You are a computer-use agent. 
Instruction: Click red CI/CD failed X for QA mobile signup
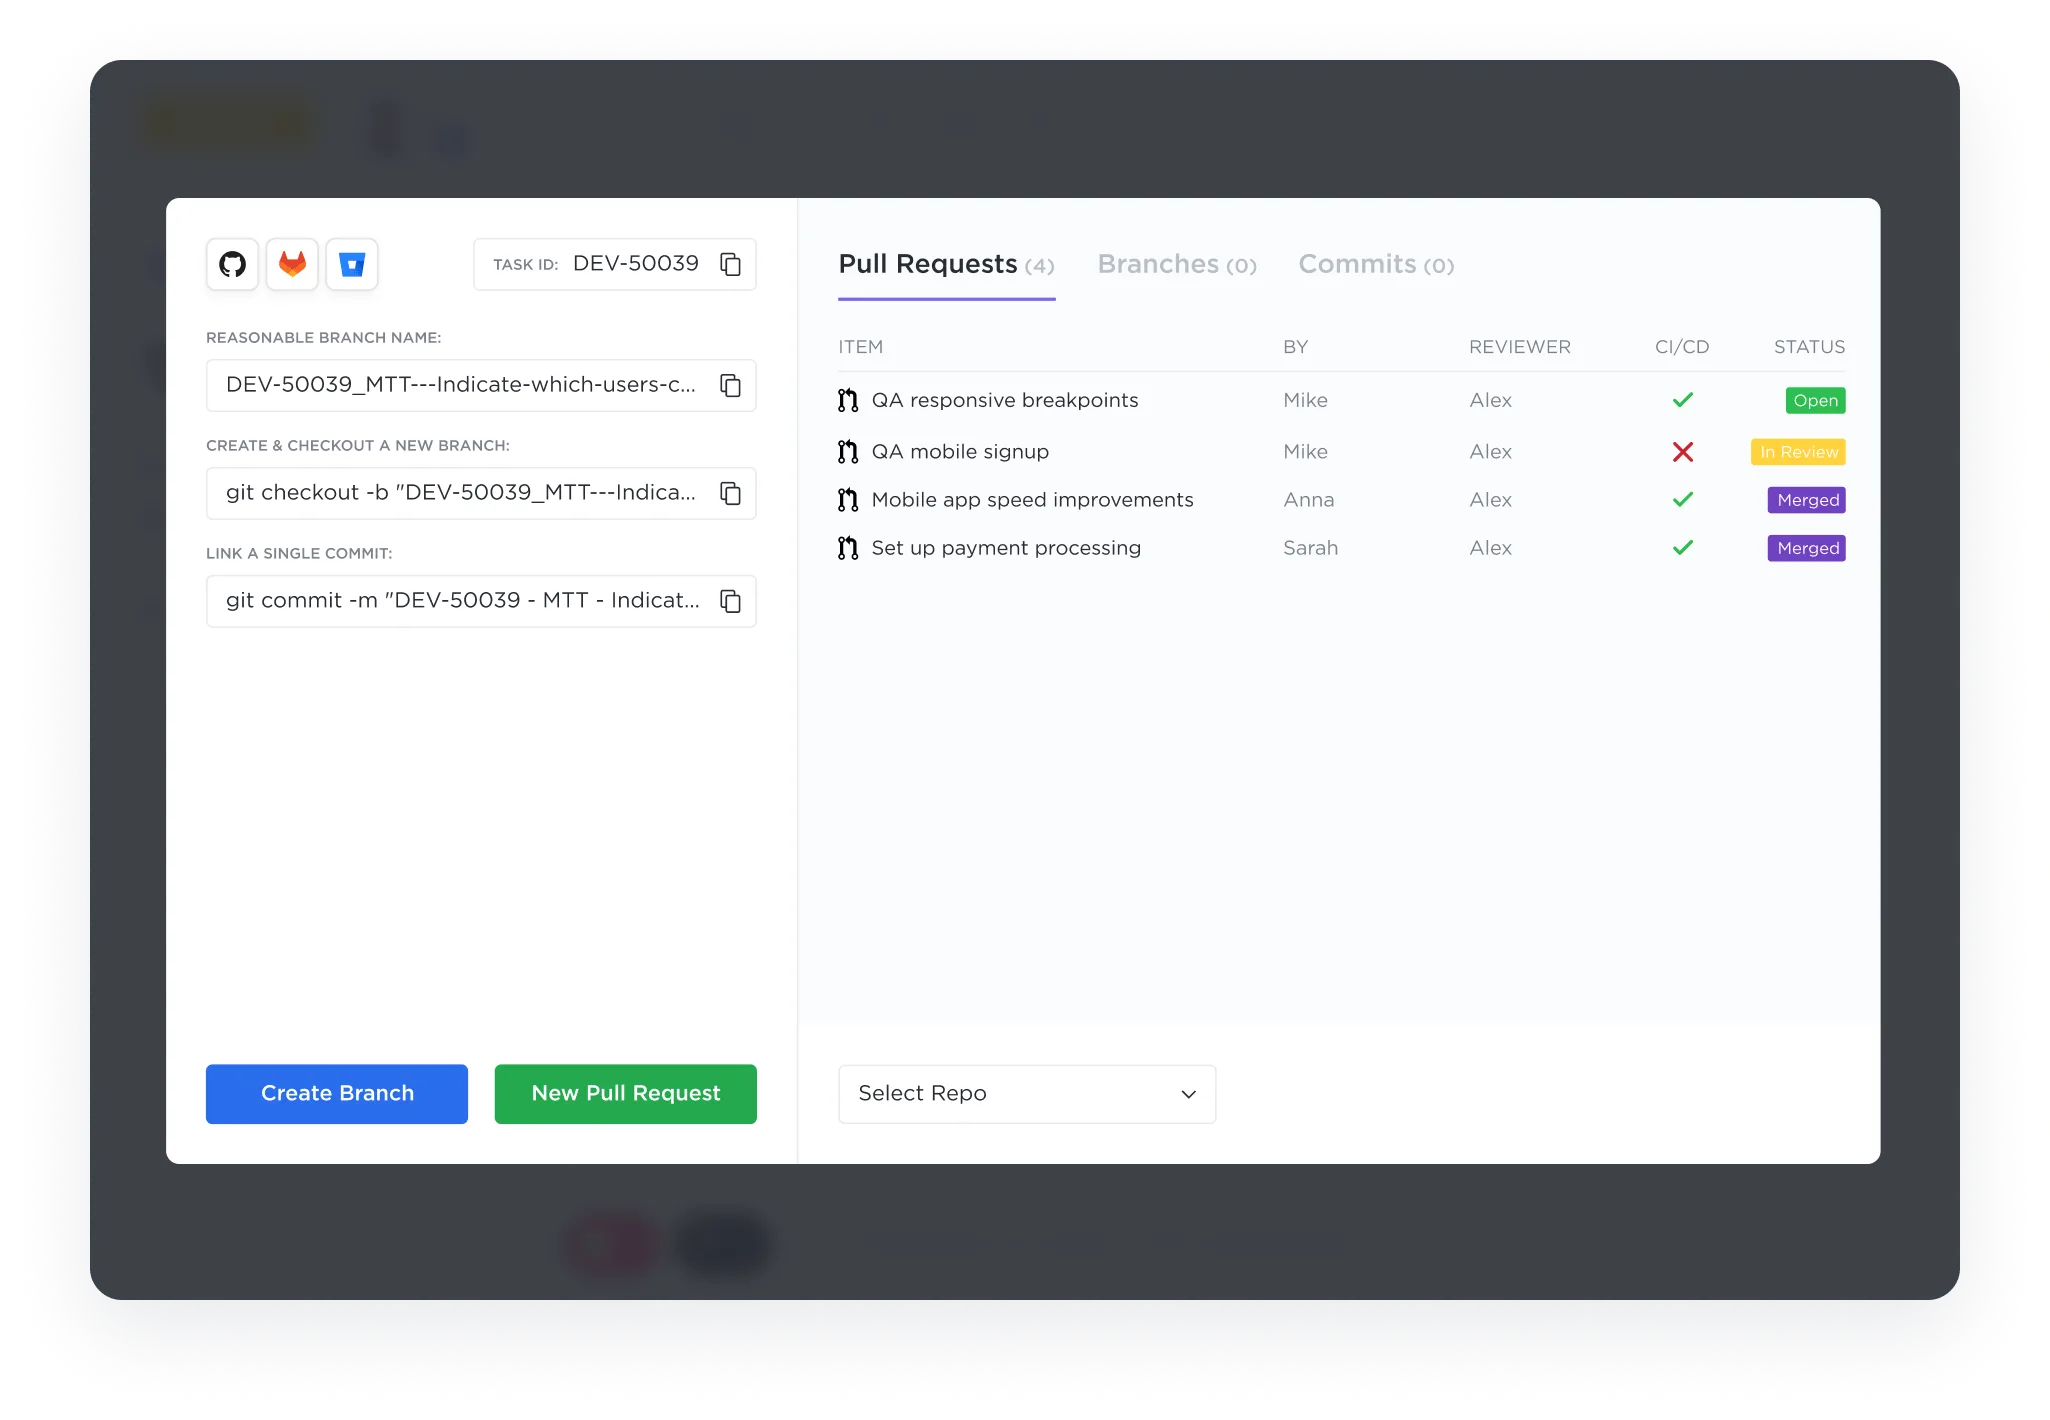pos(1683,452)
